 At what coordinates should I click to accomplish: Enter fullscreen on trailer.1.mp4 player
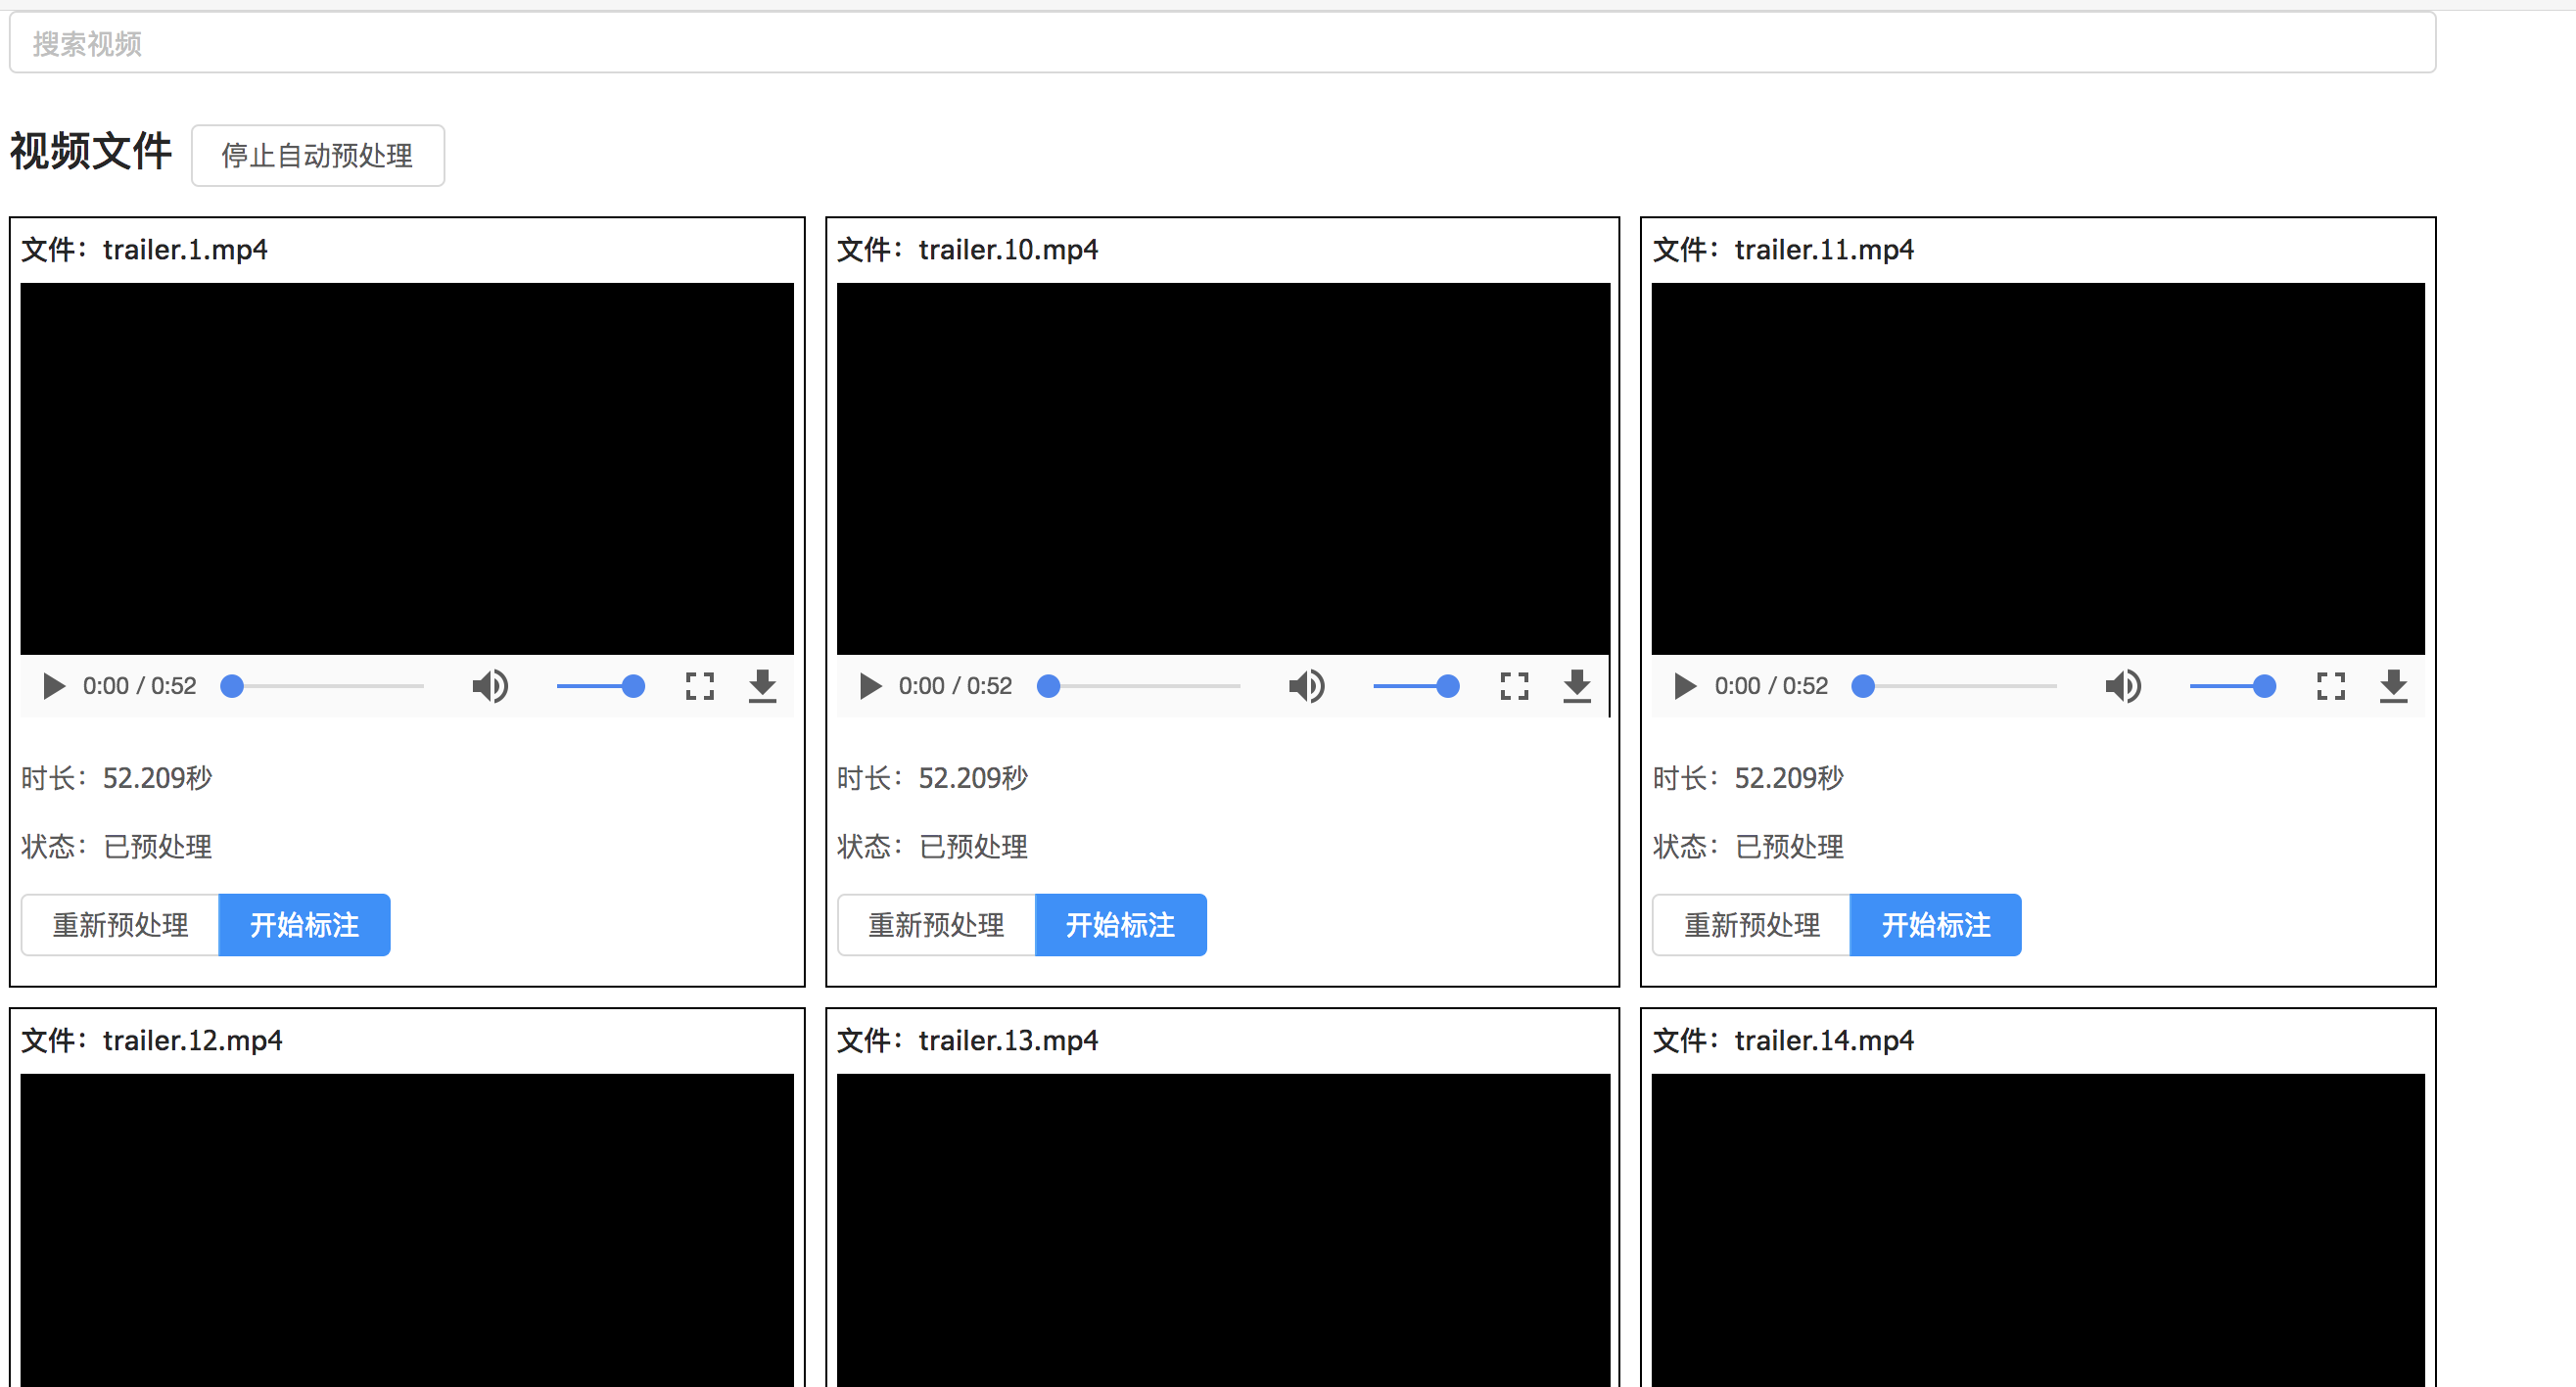point(699,686)
